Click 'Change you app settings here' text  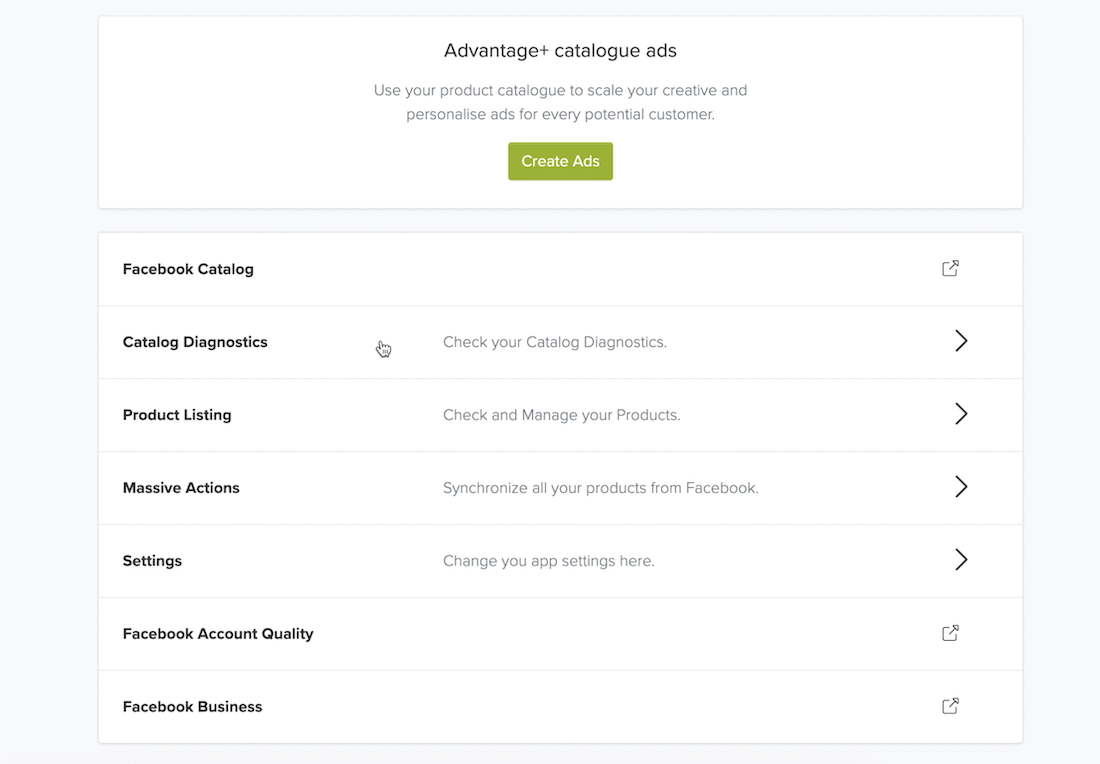point(548,561)
